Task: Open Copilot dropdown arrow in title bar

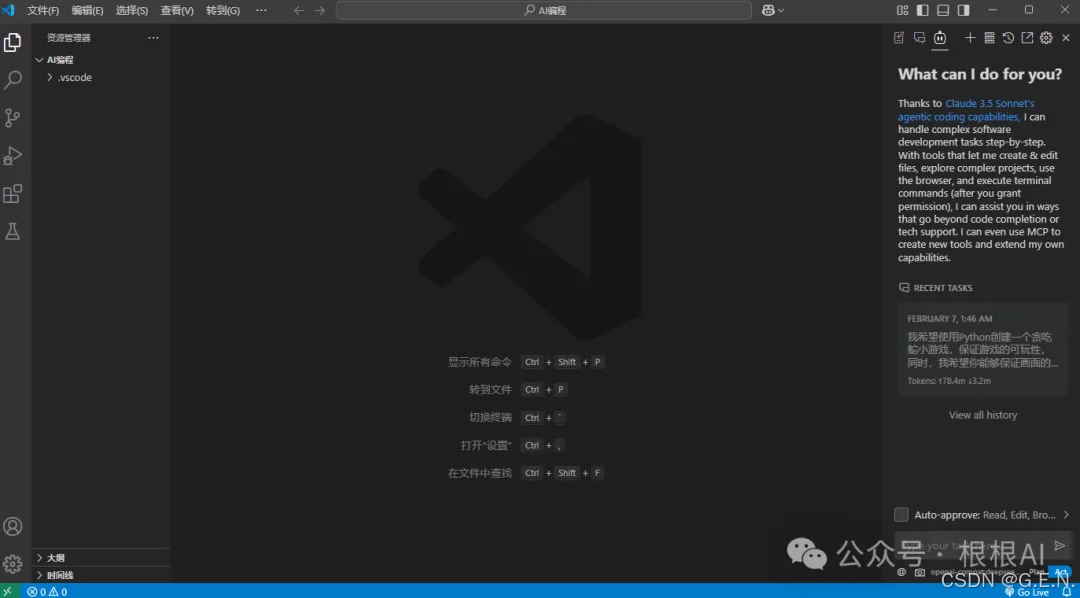Action: (x=781, y=10)
